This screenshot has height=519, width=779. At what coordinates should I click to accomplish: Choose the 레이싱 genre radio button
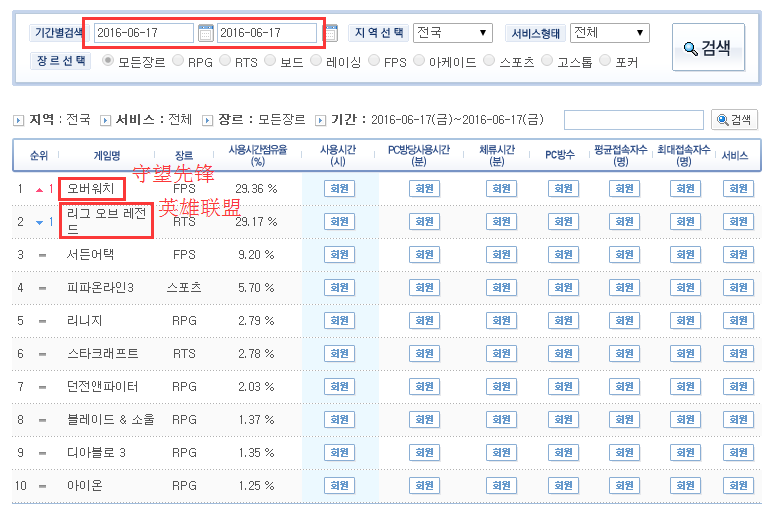point(315,61)
